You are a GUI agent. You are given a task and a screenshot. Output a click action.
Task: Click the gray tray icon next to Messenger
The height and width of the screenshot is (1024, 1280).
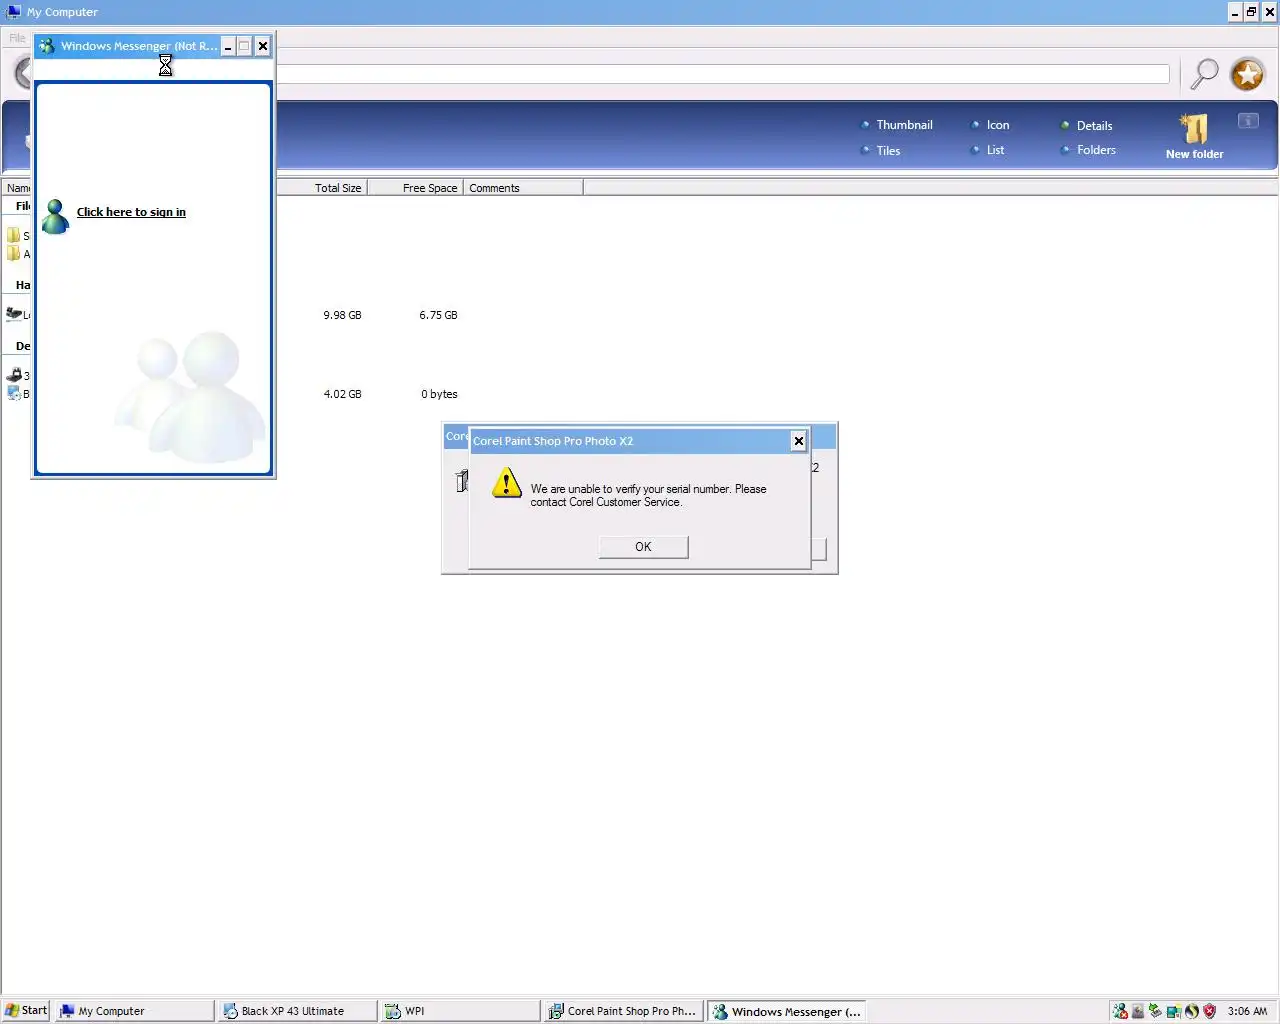click(x=1138, y=1011)
